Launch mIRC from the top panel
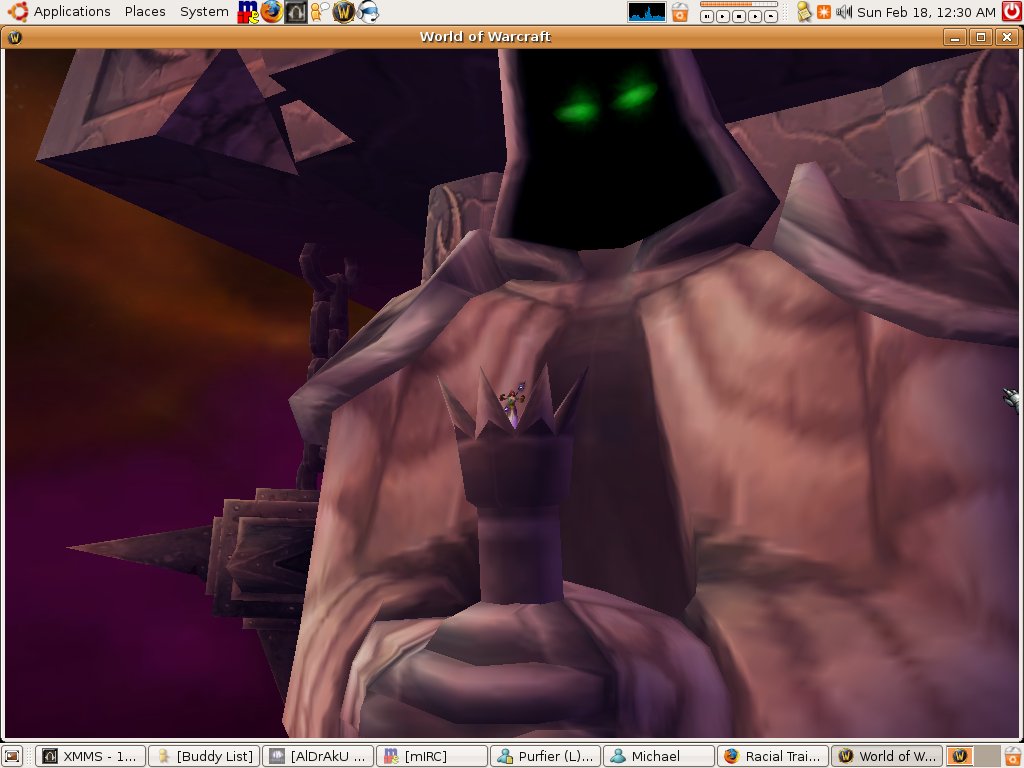 (x=248, y=12)
